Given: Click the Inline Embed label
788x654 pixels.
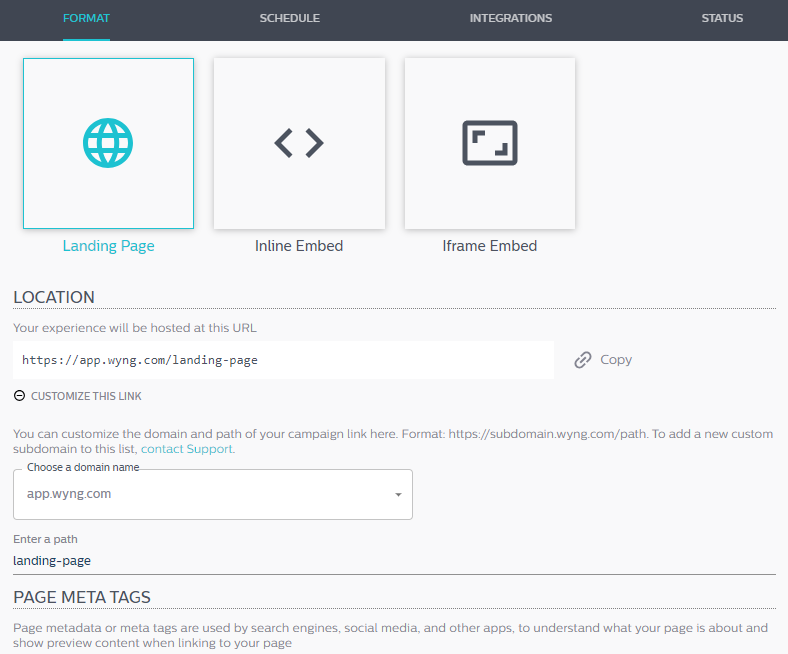Looking at the screenshot, I should pyautogui.click(x=299, y=246).
